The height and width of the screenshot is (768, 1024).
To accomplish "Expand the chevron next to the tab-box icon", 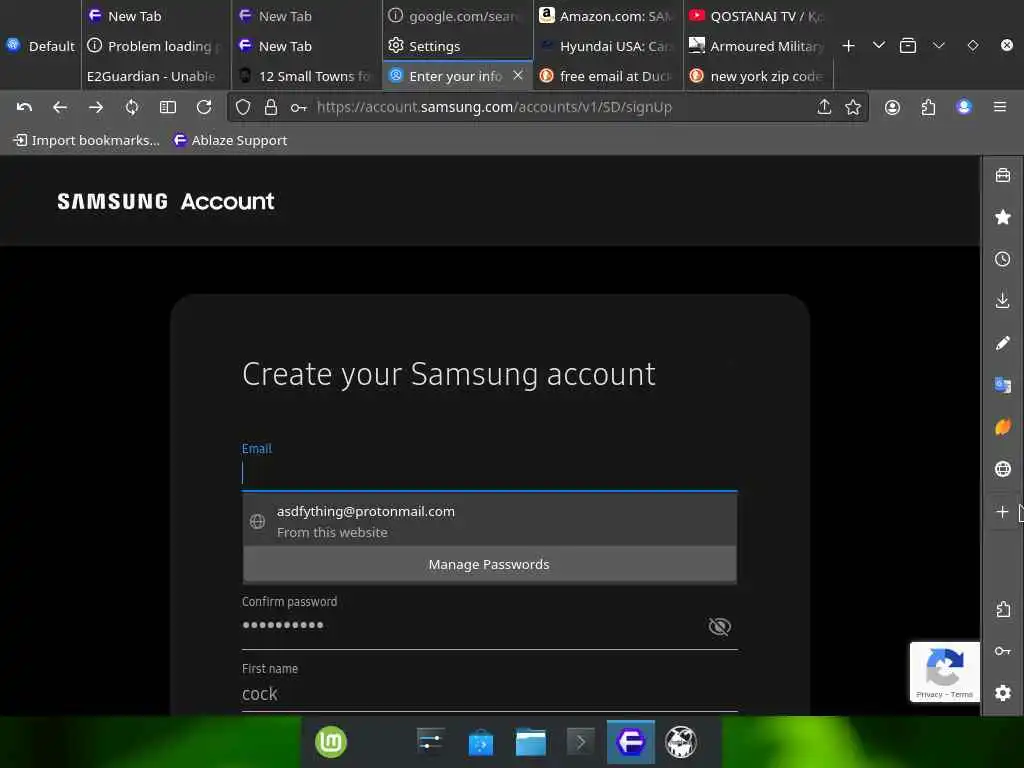I will [939, 46].
